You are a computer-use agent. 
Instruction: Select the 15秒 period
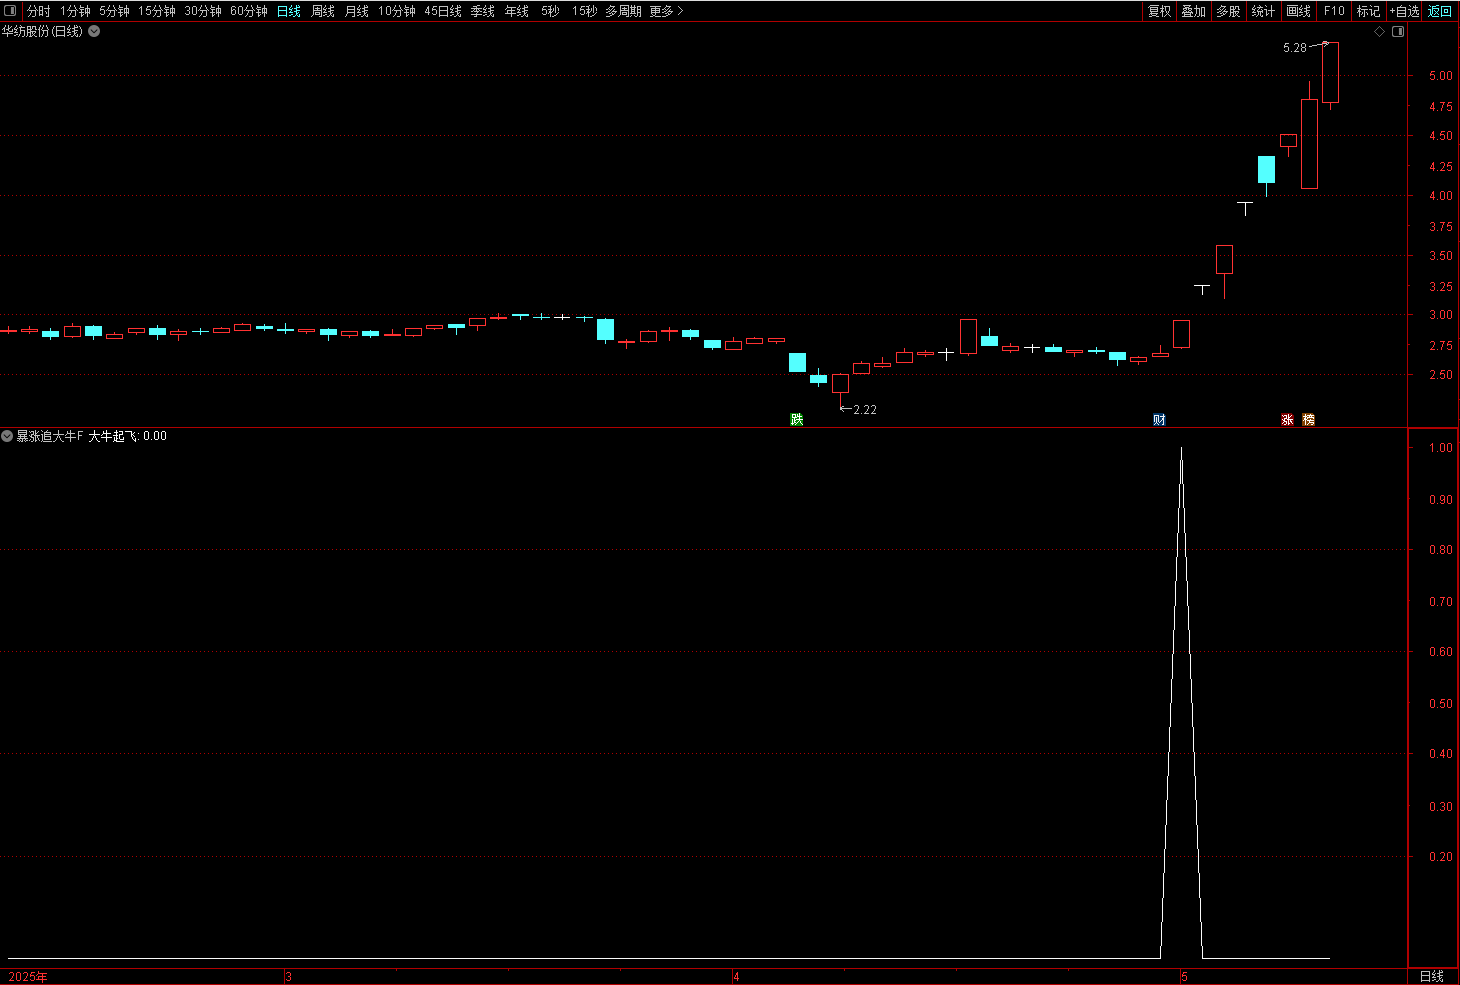pyautogui.click(x=584, y=11)
